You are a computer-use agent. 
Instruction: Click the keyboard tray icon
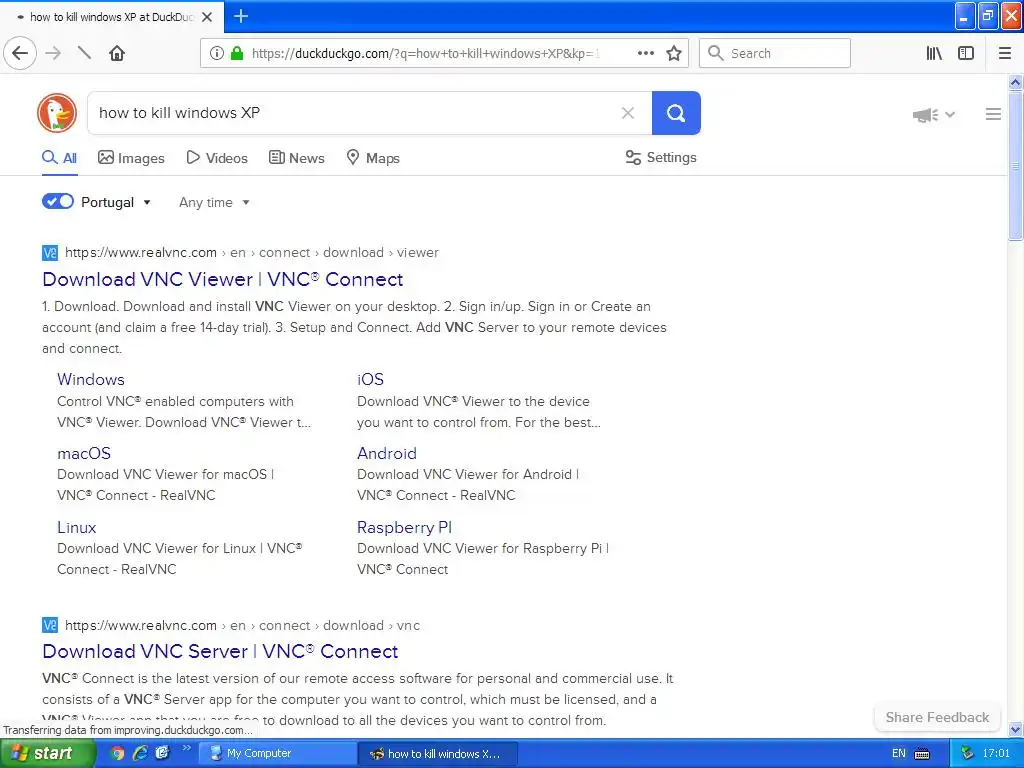point(922,754)
